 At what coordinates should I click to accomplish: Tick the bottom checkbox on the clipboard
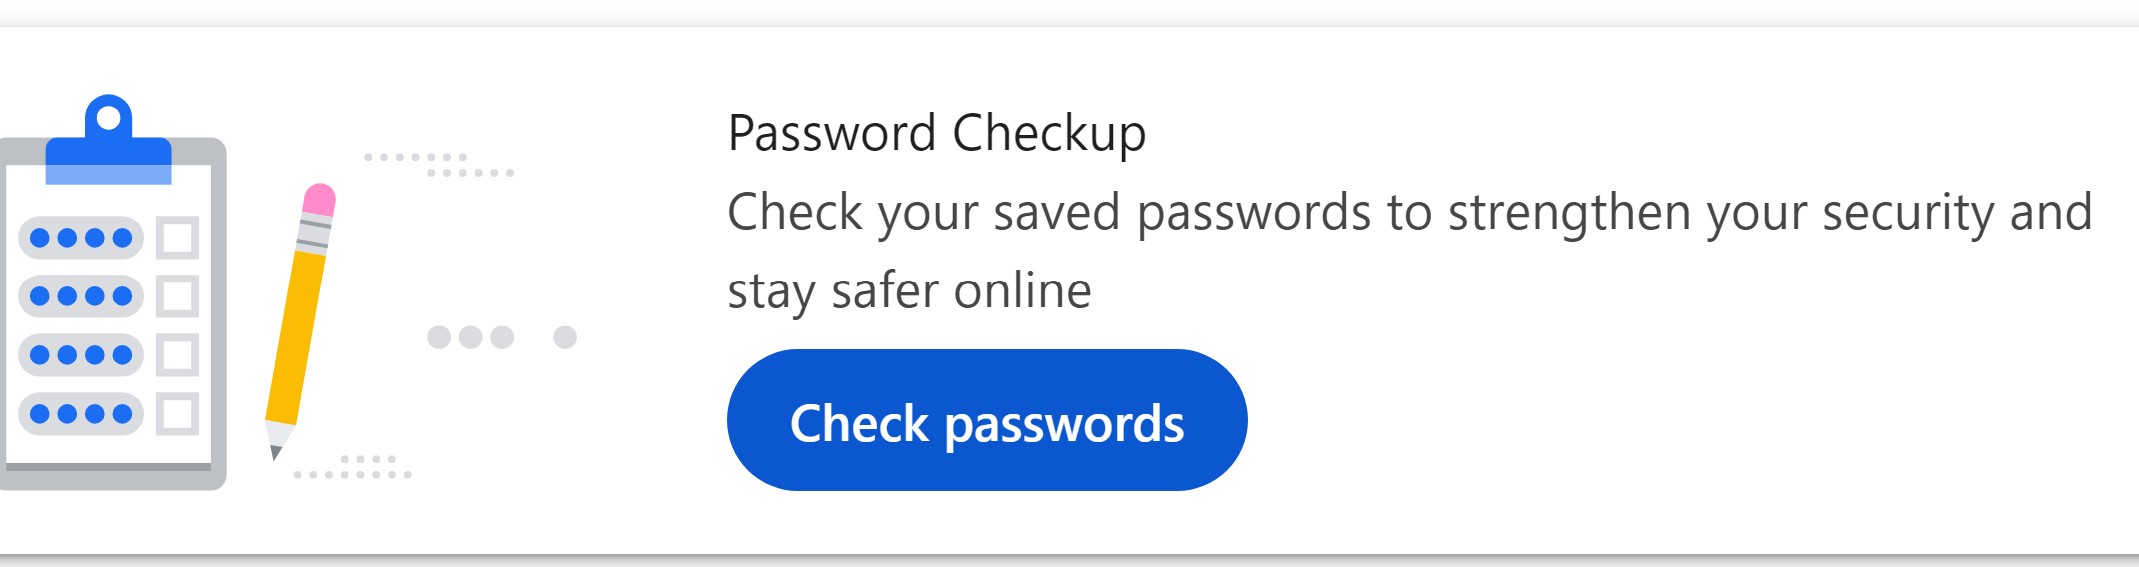[178, 413]
